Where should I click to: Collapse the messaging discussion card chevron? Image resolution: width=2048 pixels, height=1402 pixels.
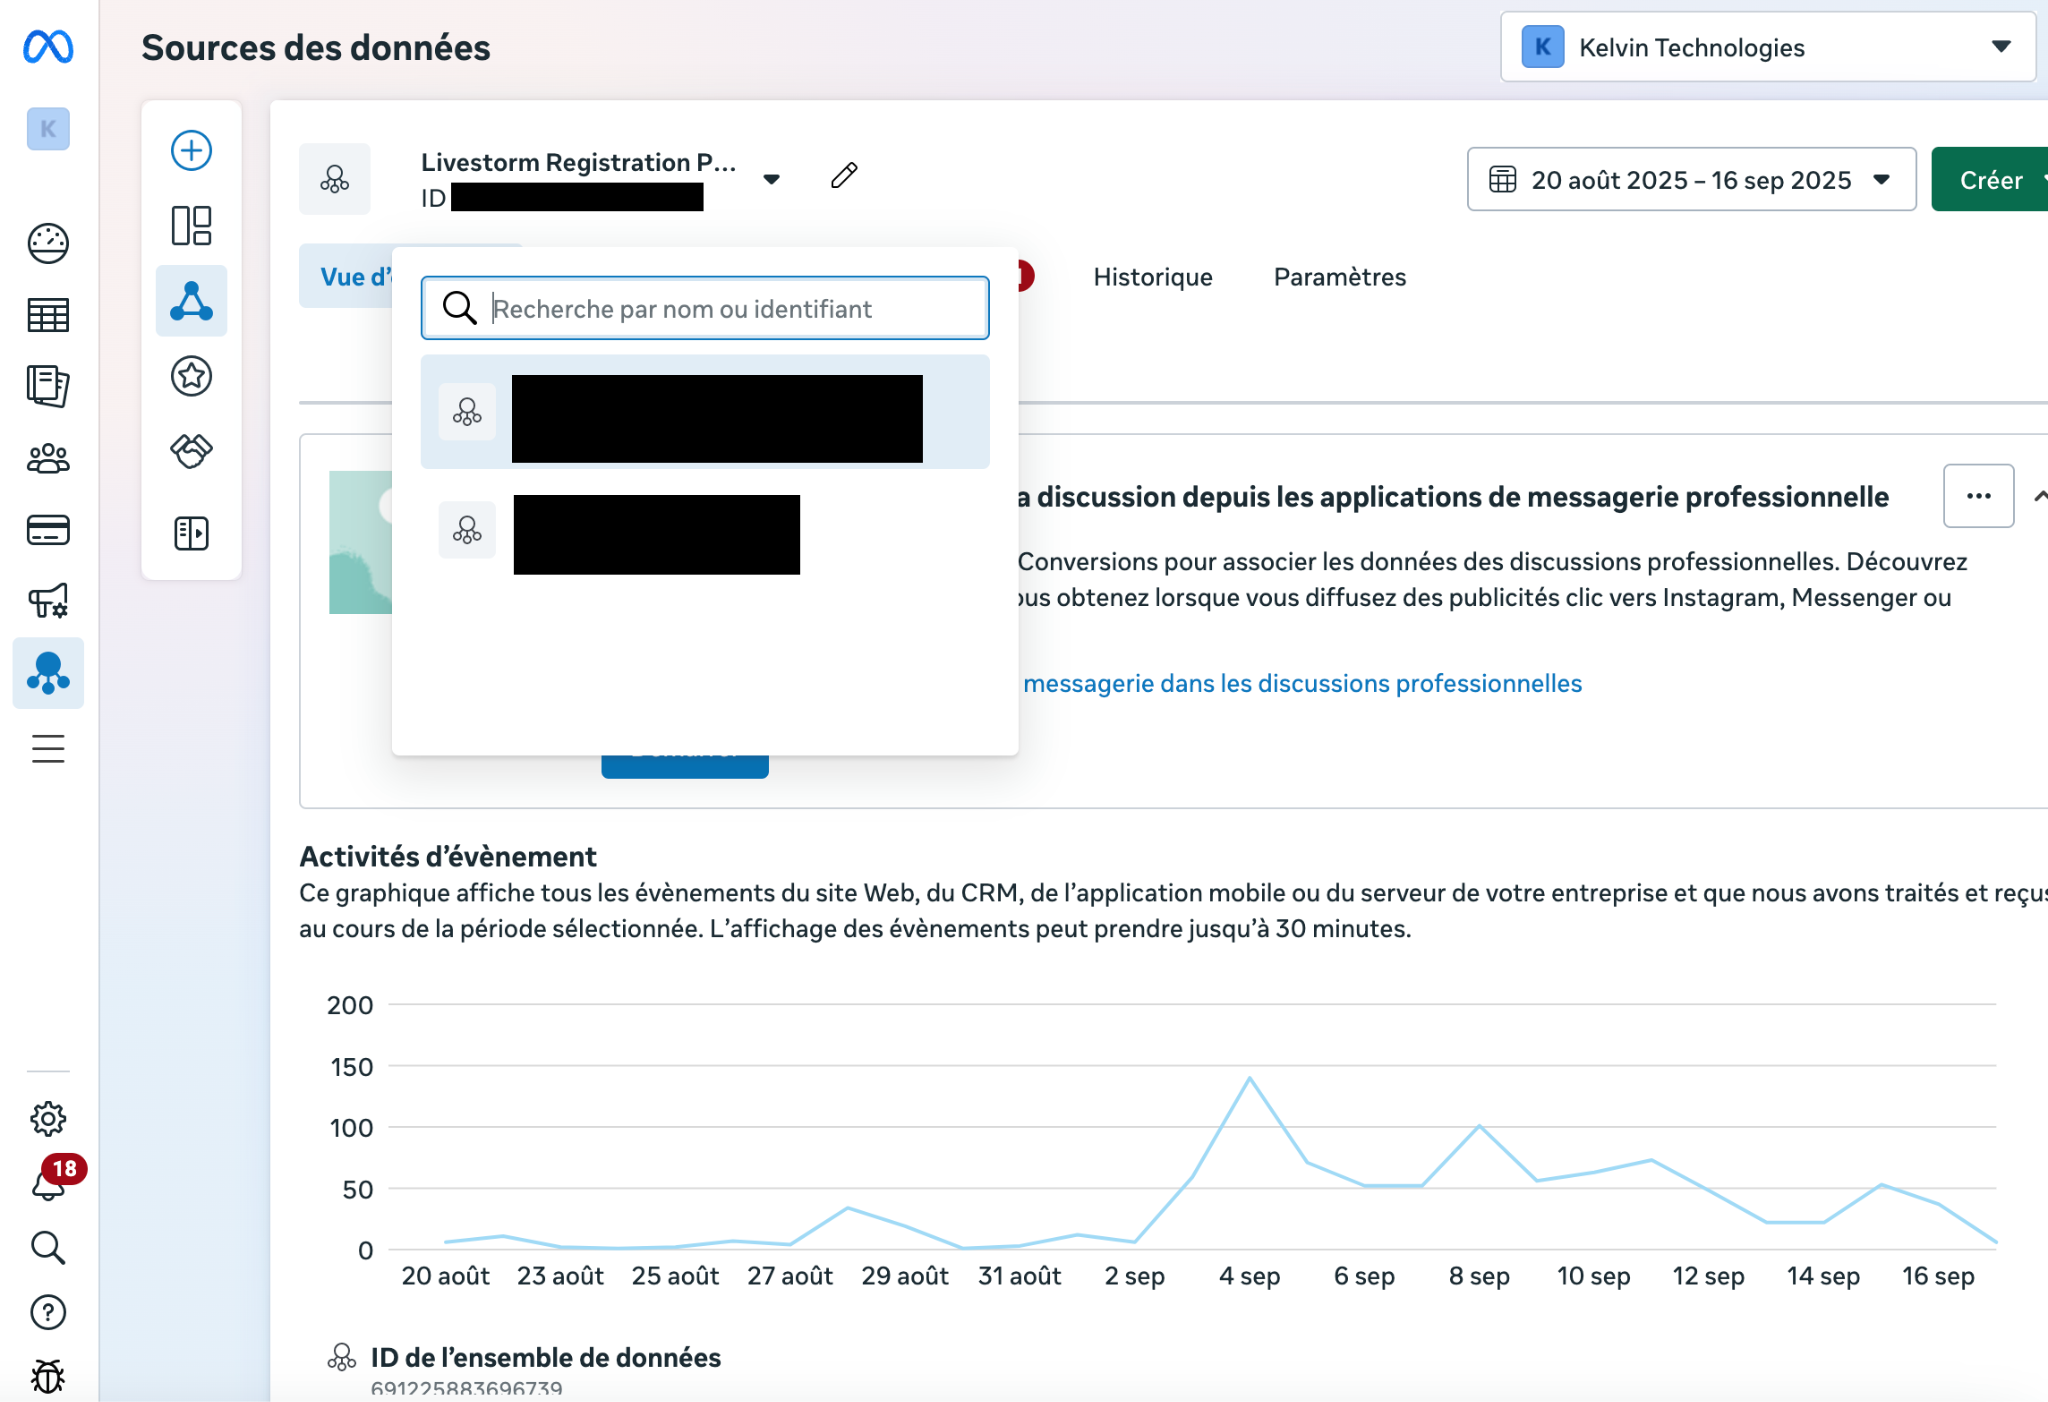click(2039, 496)
